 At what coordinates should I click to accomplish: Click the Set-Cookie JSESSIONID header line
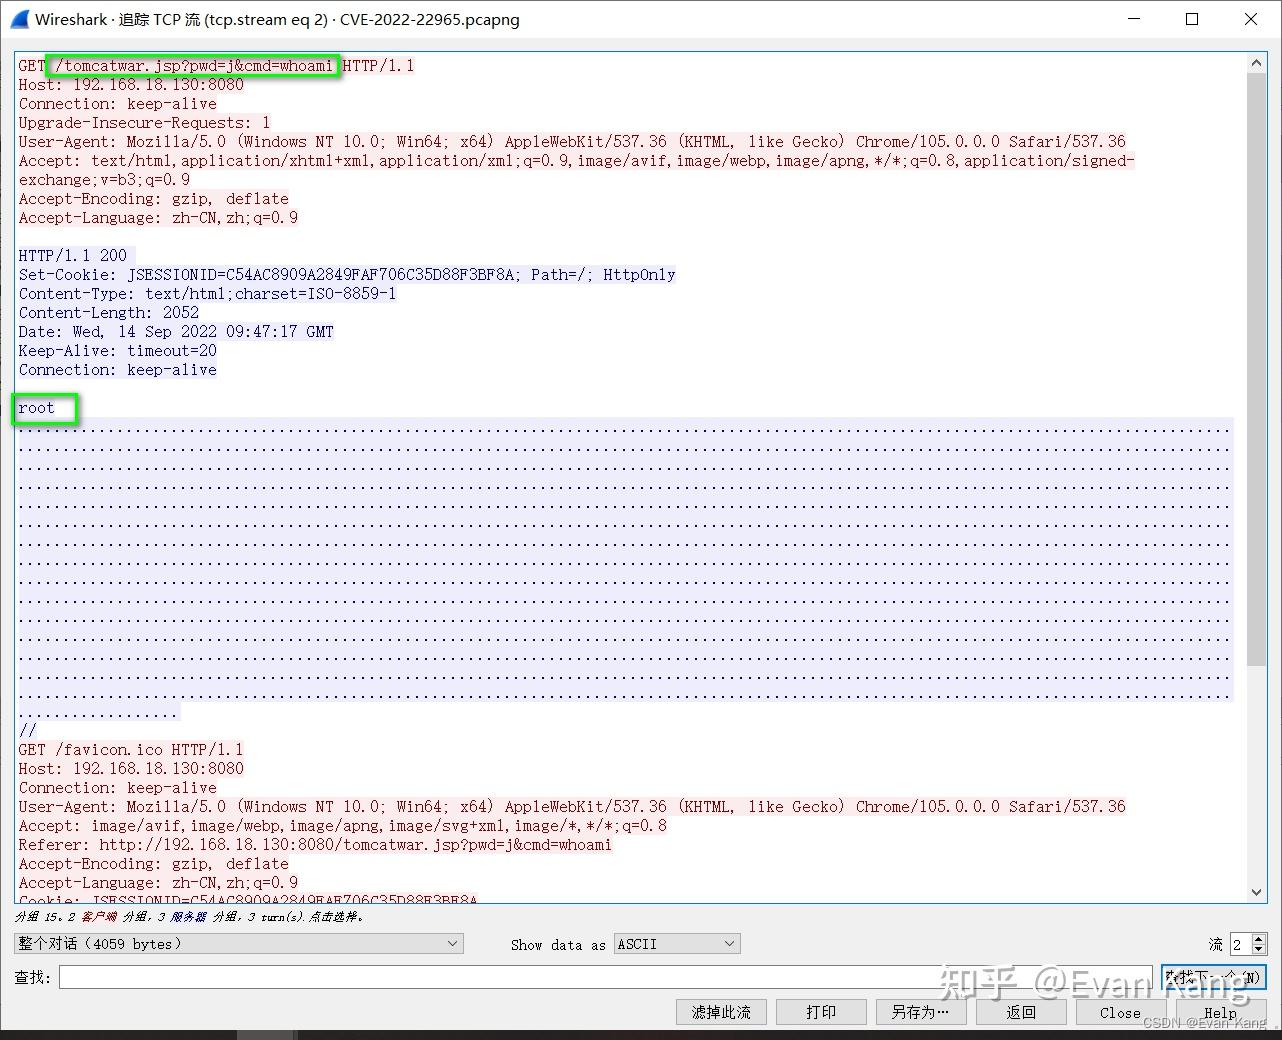345,274
